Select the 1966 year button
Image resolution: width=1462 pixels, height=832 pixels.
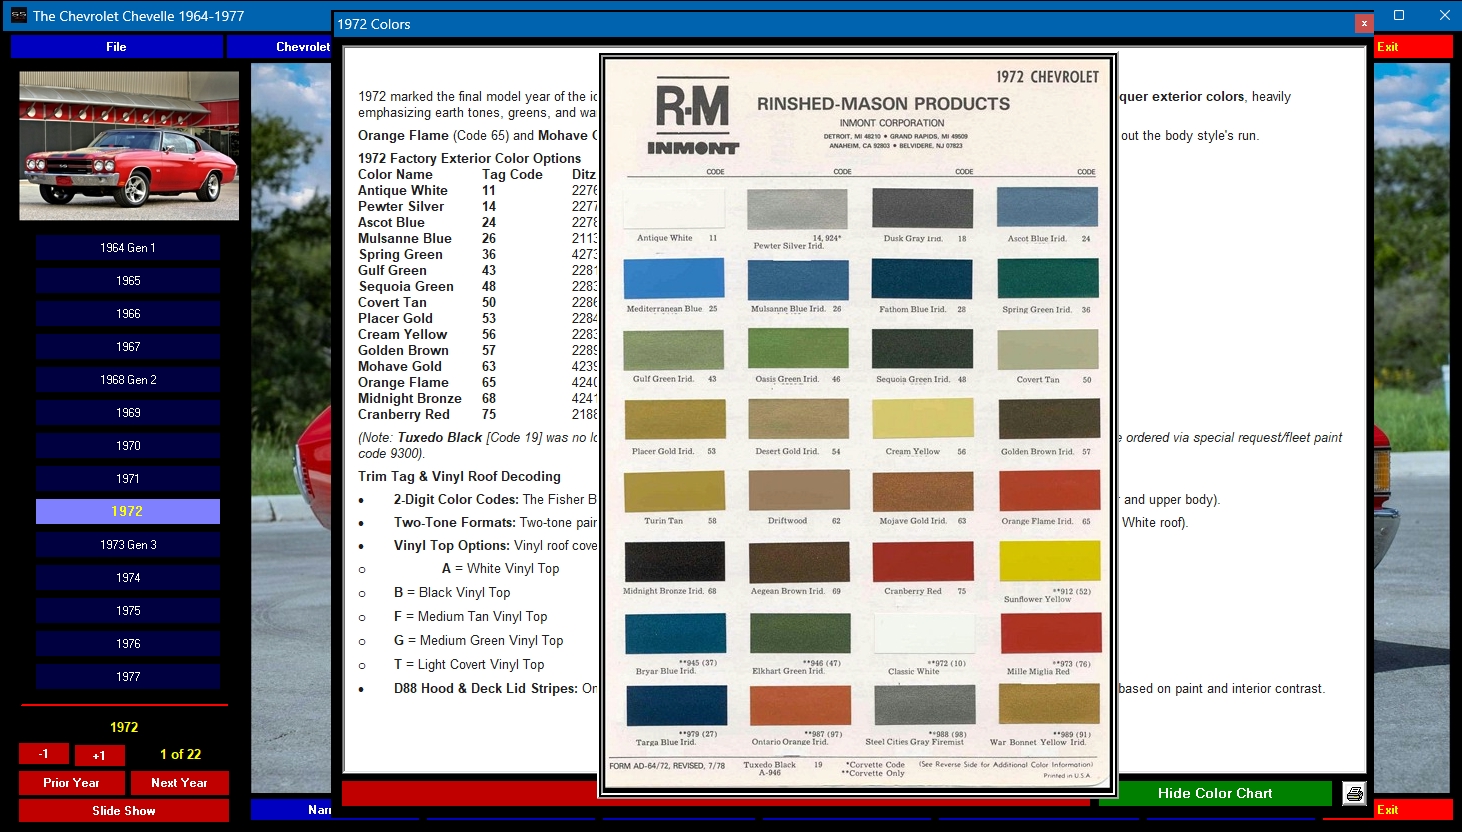128,314
